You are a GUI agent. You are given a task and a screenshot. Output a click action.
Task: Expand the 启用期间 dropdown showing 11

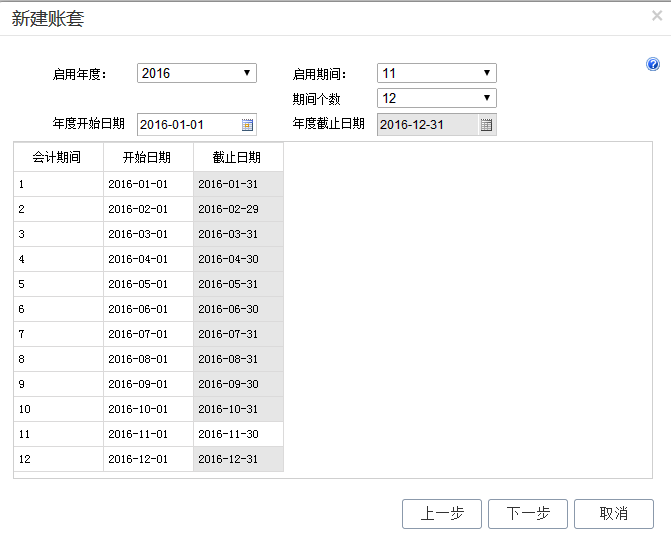[436, 73]
